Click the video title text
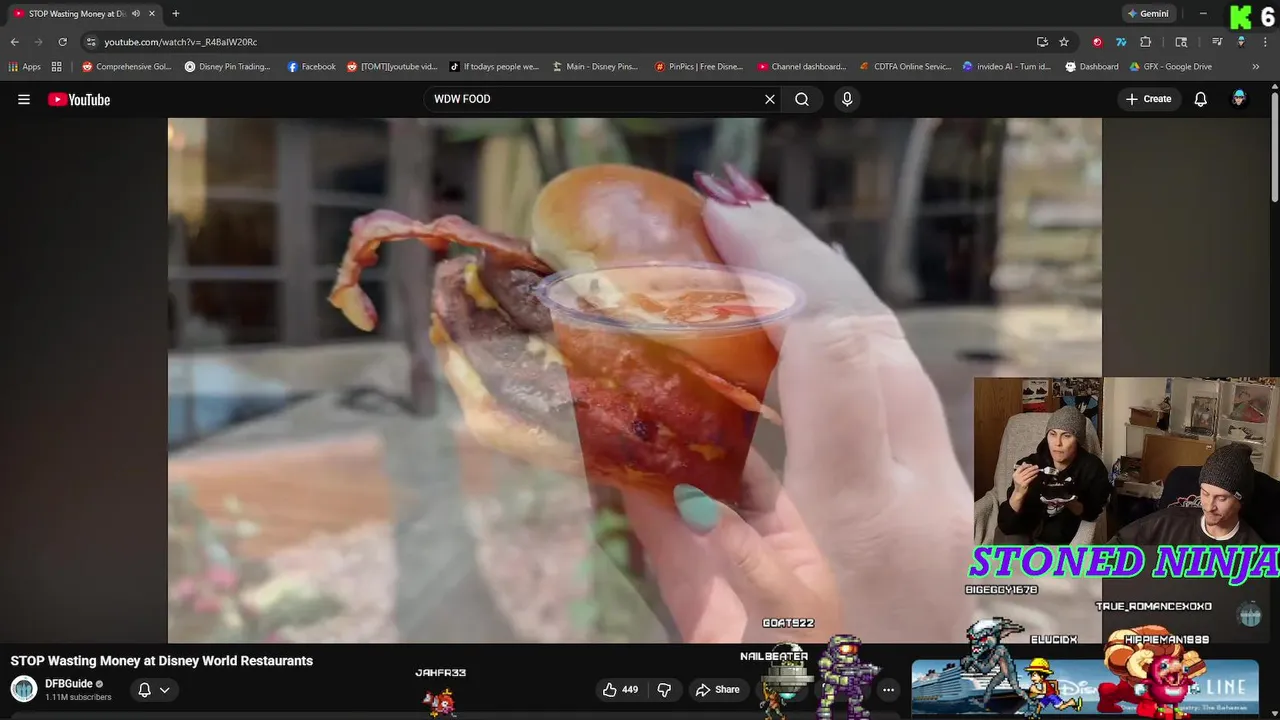This screenshot has height=720, width=1280. [161, 661]
